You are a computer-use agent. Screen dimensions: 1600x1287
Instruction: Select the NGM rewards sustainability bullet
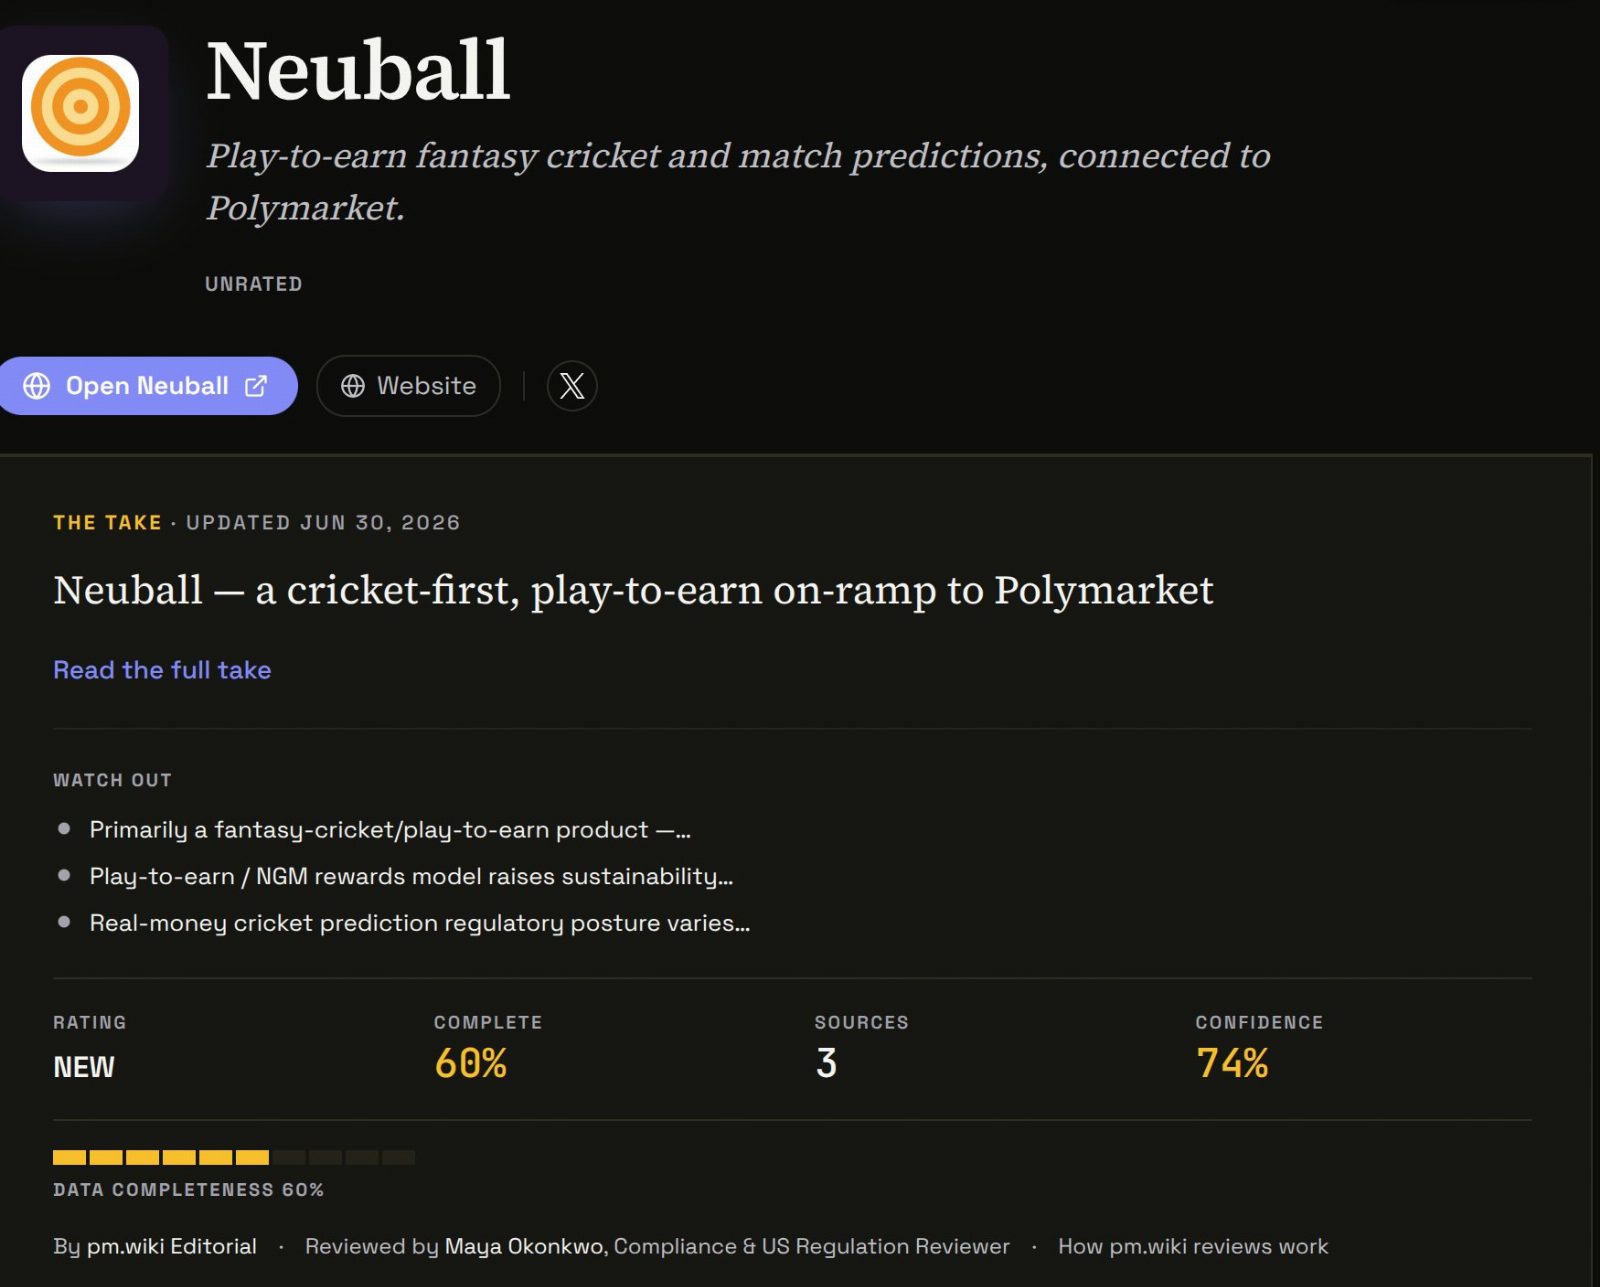click(x=411, y=876)
